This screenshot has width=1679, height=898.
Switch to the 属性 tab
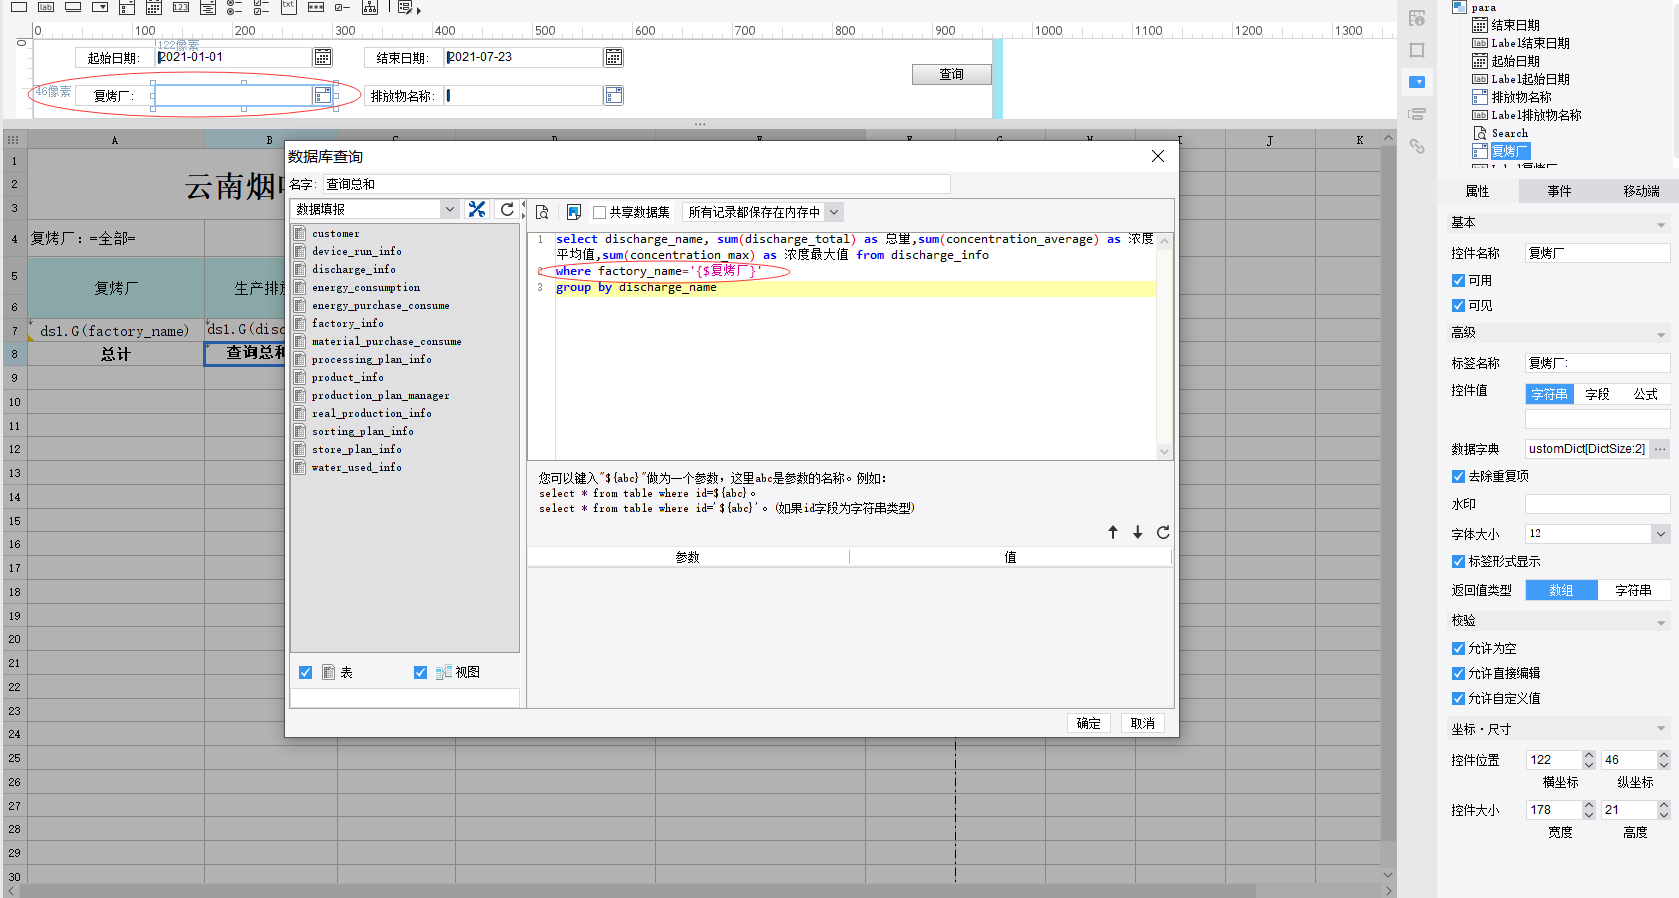[x=1478, y=191]
